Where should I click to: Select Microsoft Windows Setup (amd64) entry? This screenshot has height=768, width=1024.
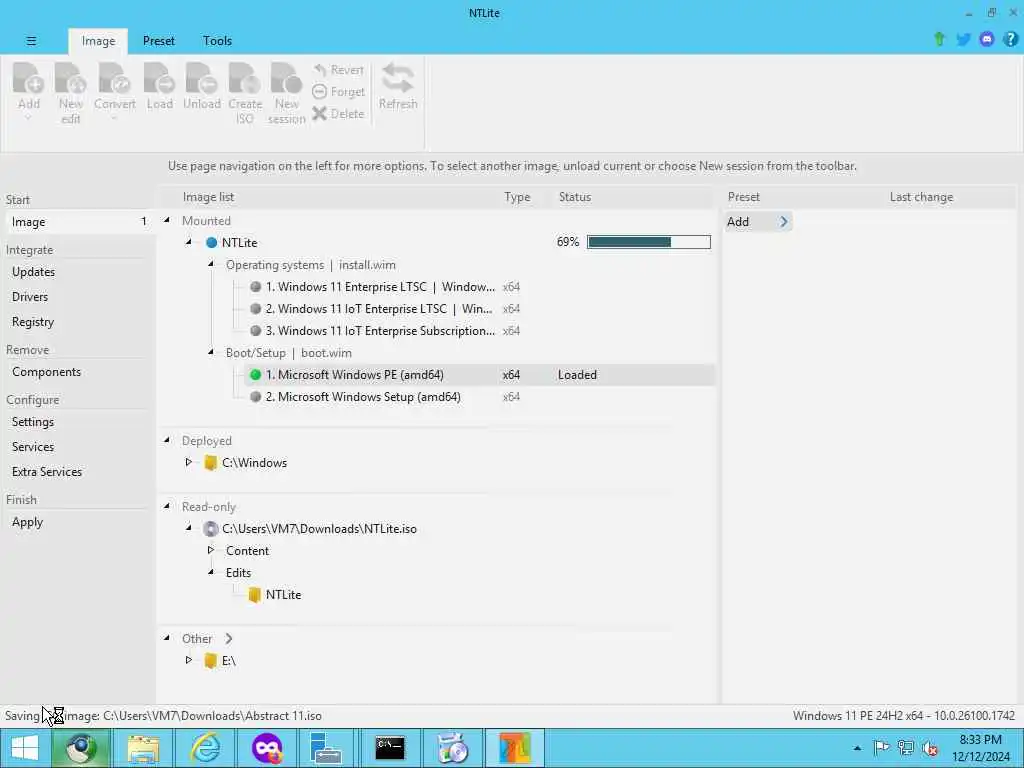tap(363, 397)
